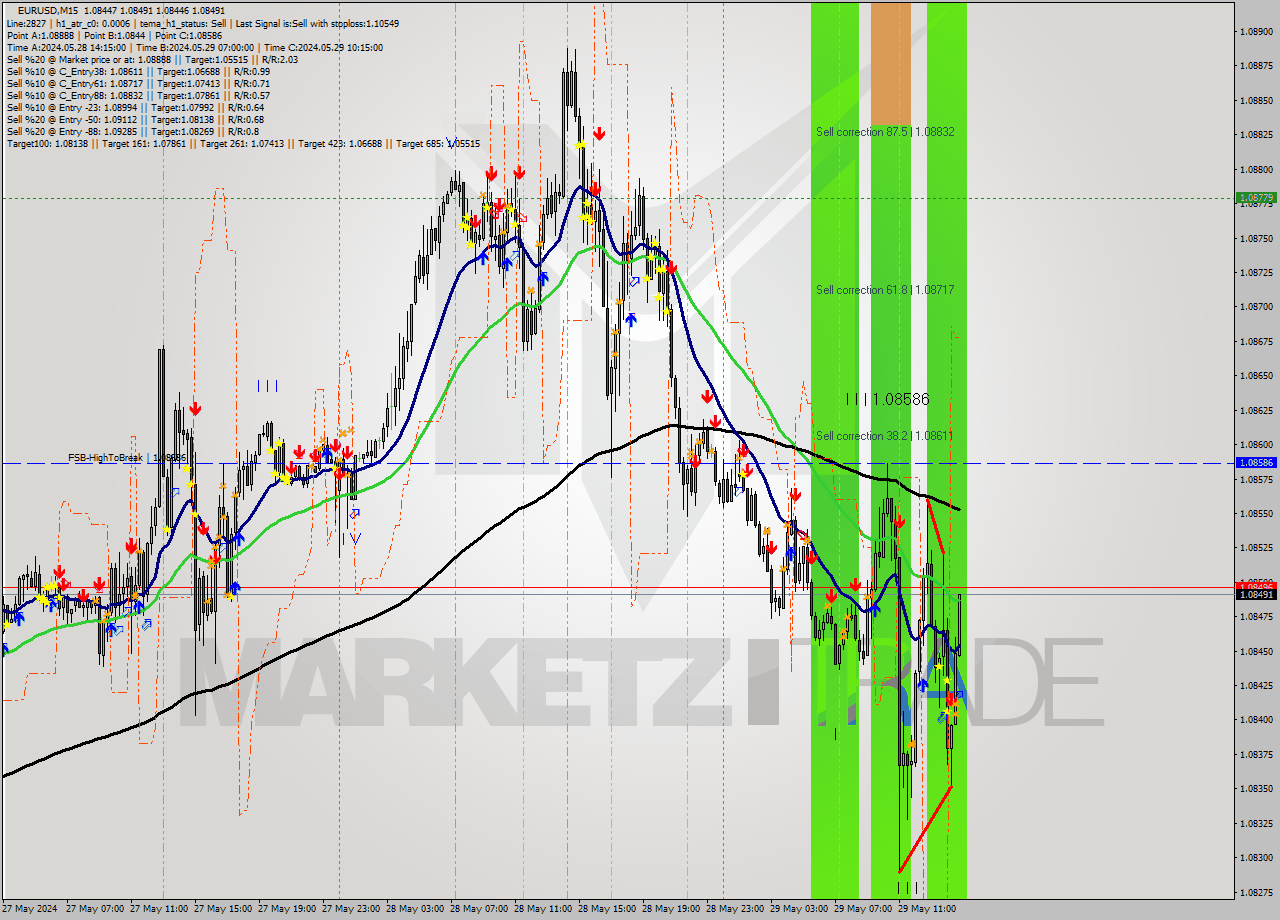Click the 1.08625 price axis label
This screenshot has width=1280, height=920.
(1256, 410)
